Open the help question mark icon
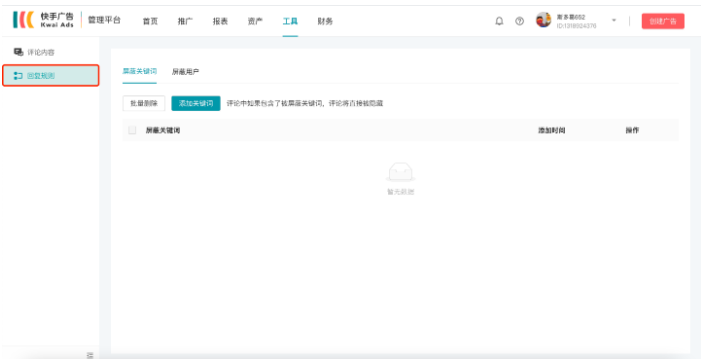Viewport: 702px width, 362px height. [519, 21]
